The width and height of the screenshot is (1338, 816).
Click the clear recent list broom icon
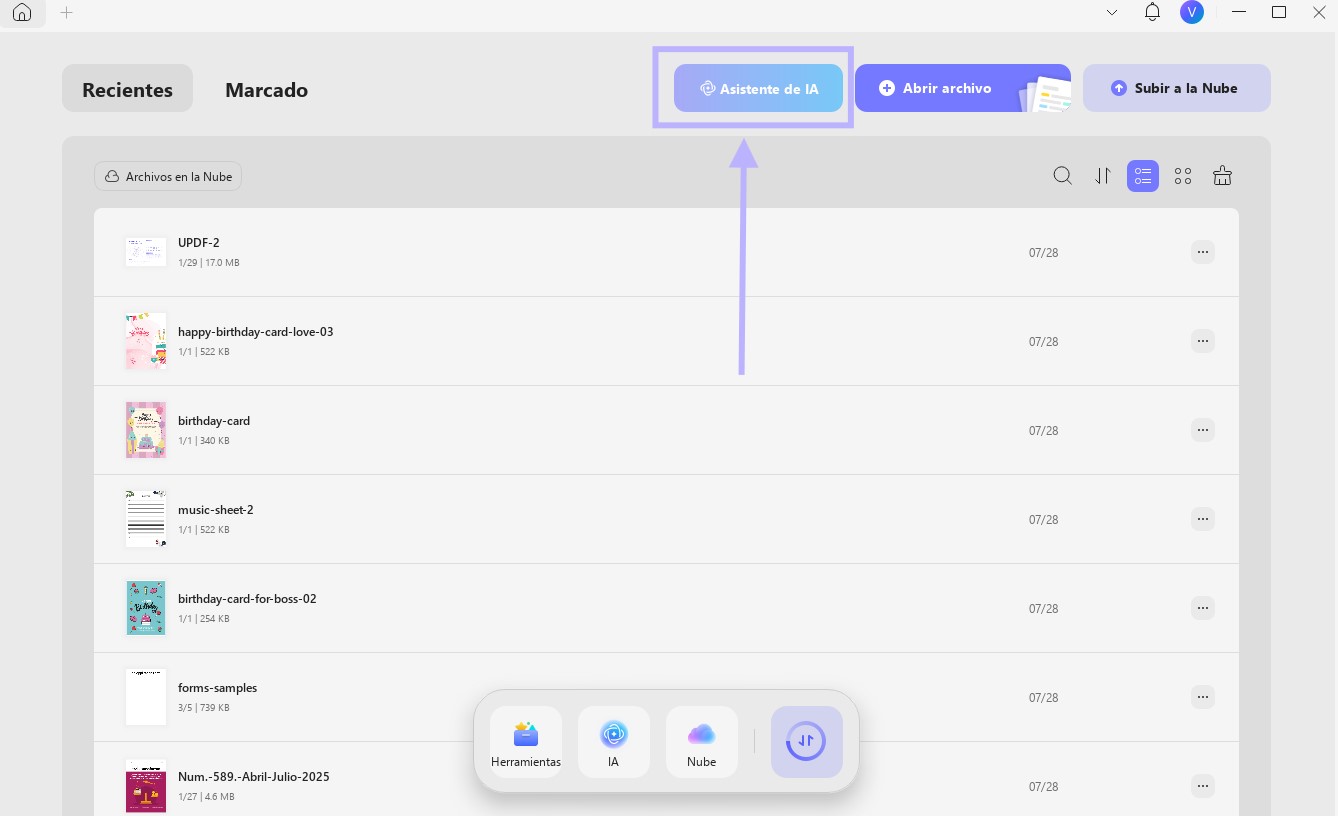[1222, 176]
